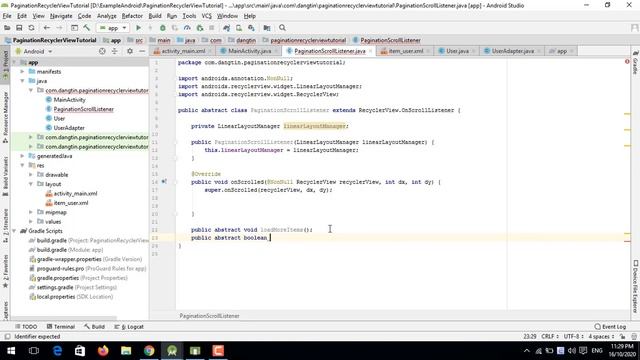Click Sync Project with Gradle Files icon
Image resolution: width=640 pixels, height=360 pixels.
tap(227, 28)
